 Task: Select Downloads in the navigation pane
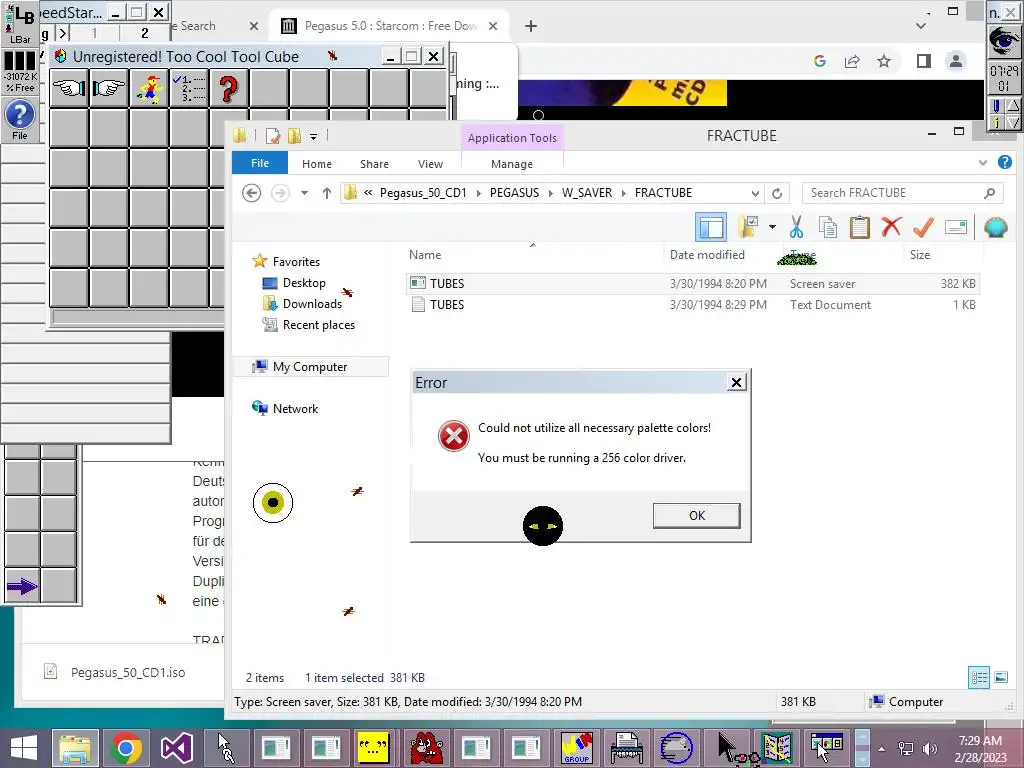312,304
